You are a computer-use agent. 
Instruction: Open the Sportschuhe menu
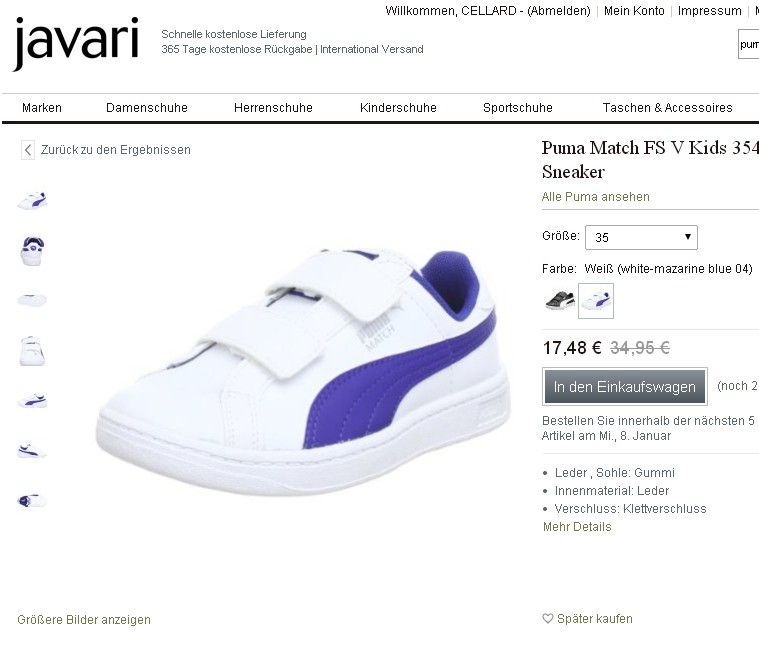point(517,107)
